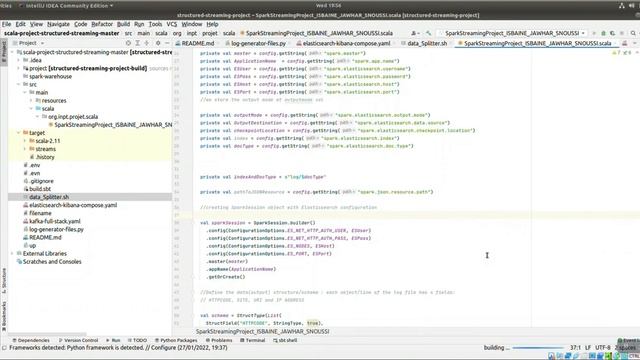Open the Build menu
This screenshot has width=640, height=360.
click(123, 24)
